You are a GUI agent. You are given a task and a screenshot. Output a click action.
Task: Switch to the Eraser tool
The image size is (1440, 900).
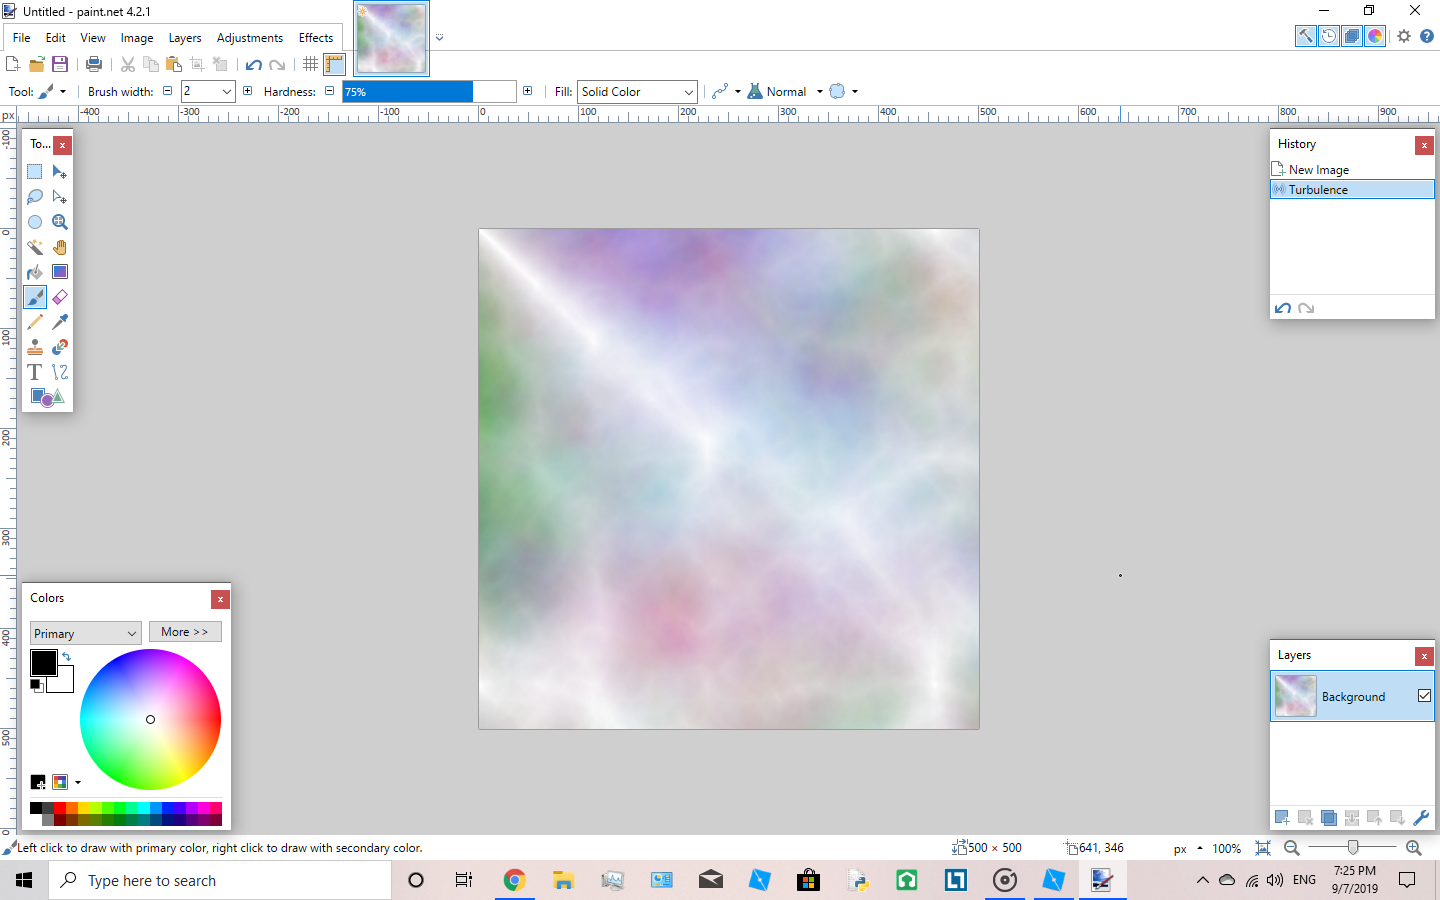[59, 297]
